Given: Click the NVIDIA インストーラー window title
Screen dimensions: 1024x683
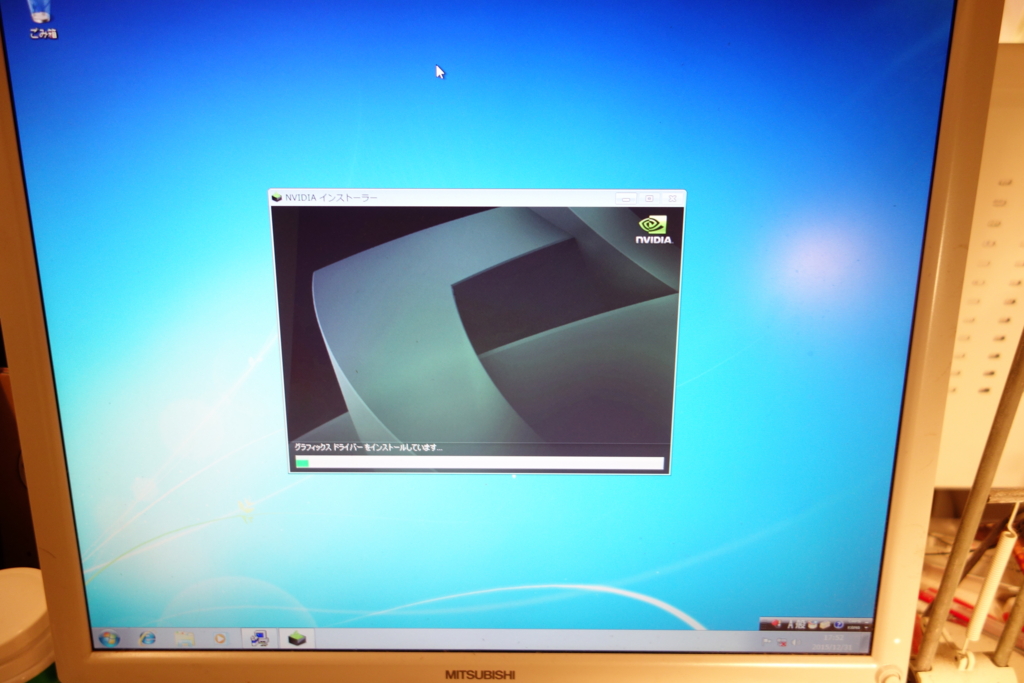Looking at the screenshot, I should point(331,197).
